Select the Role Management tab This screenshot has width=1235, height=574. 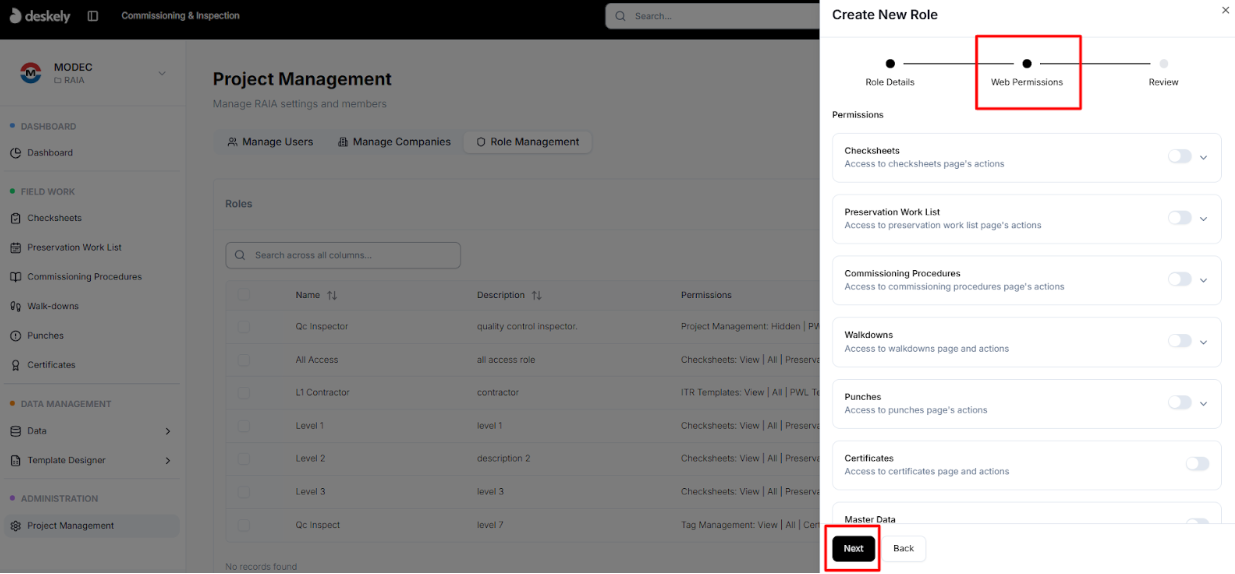point(528,142)
